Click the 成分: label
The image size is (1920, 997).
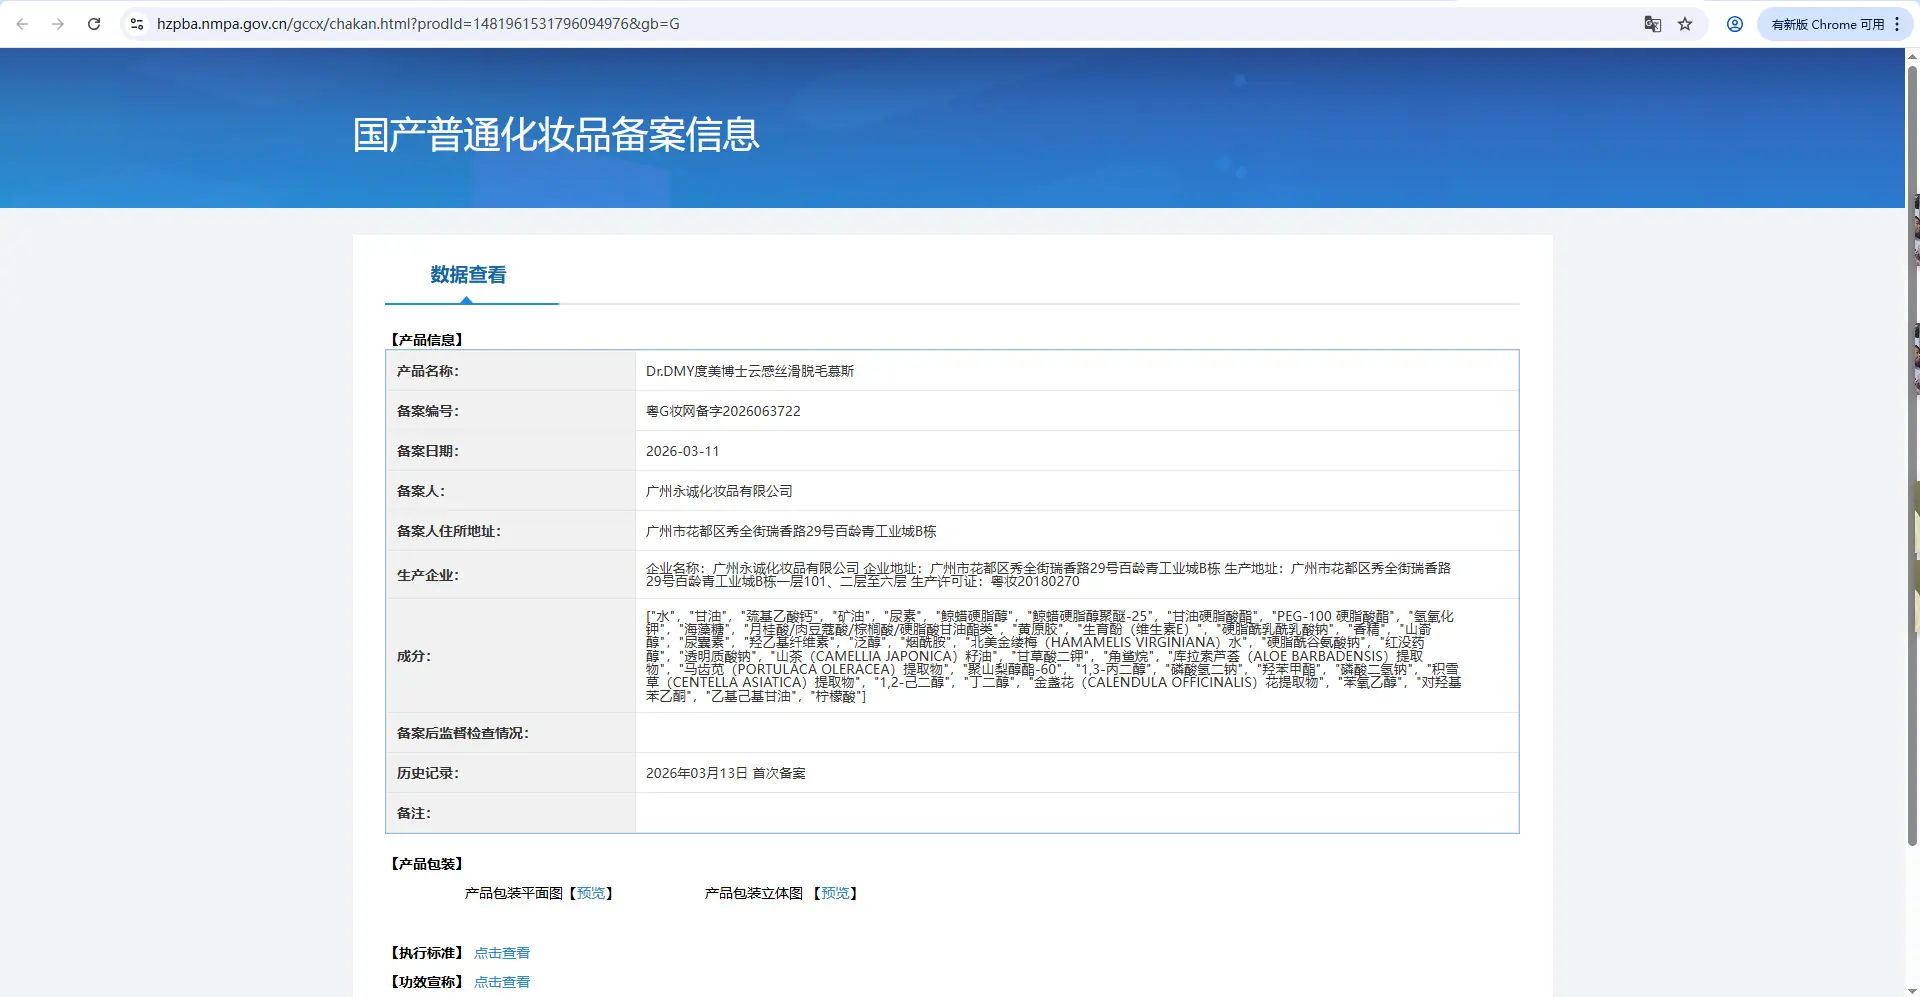[413, 656]
